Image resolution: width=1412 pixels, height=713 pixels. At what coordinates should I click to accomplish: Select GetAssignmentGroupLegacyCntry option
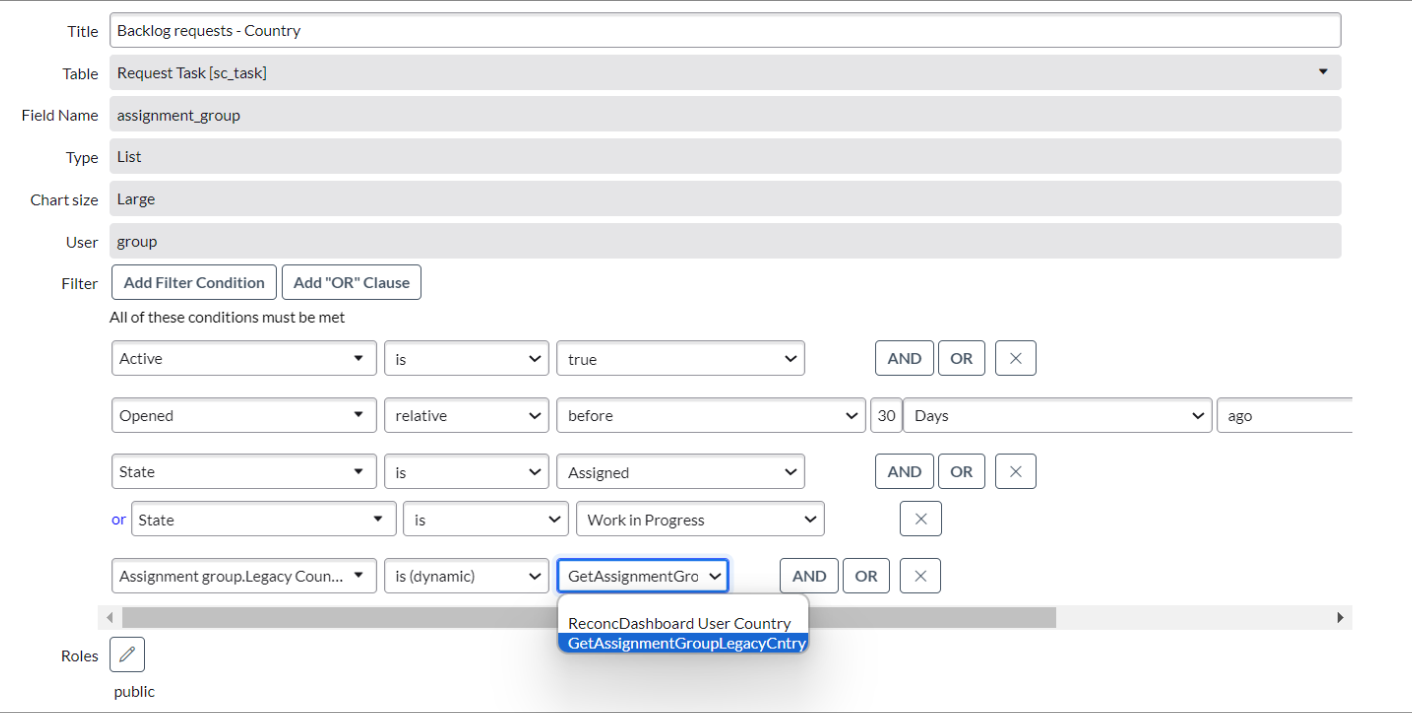[x=683, y=643]
